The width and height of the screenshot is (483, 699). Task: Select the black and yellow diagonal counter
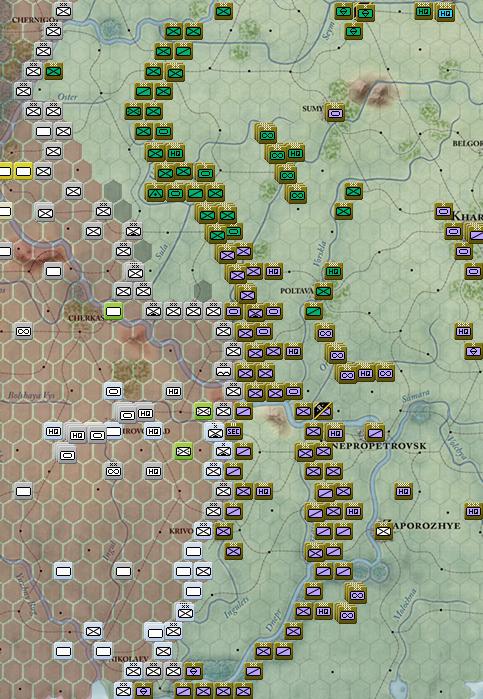click(x=323, y=410)
